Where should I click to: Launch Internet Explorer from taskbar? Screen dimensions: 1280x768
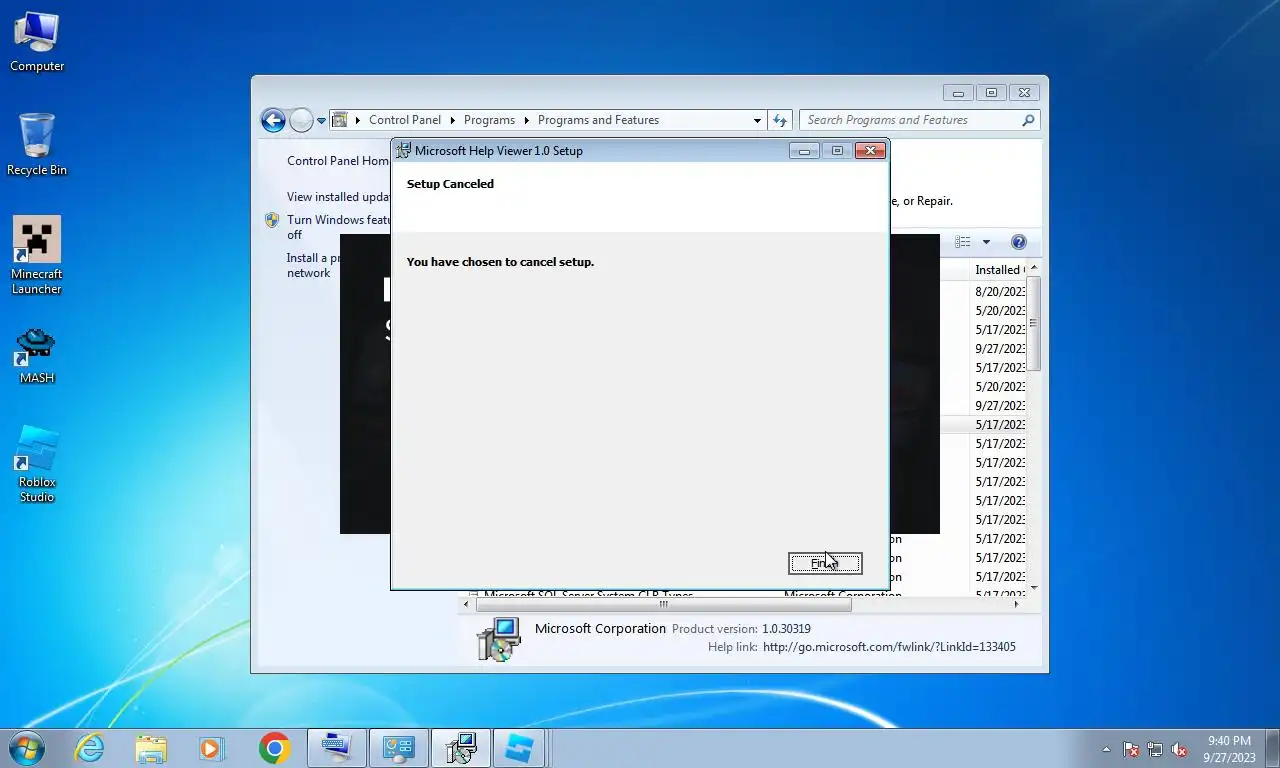point(90,748)
